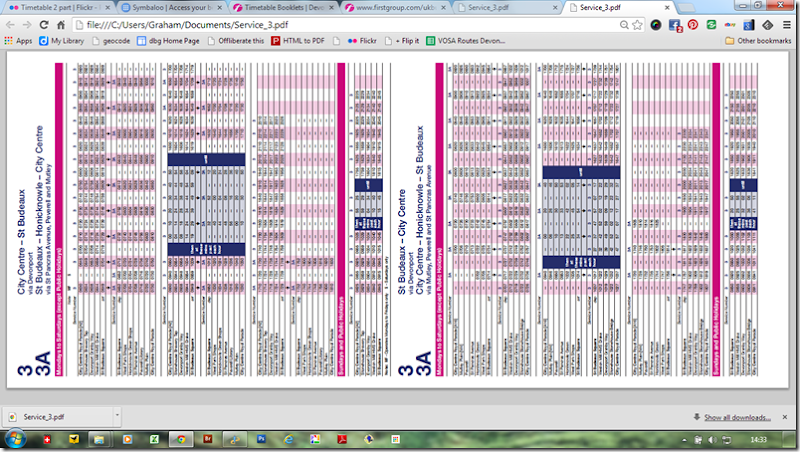Click the Pinterest extension icon
This screenshot has width=800, height=452.
(693, 24)
